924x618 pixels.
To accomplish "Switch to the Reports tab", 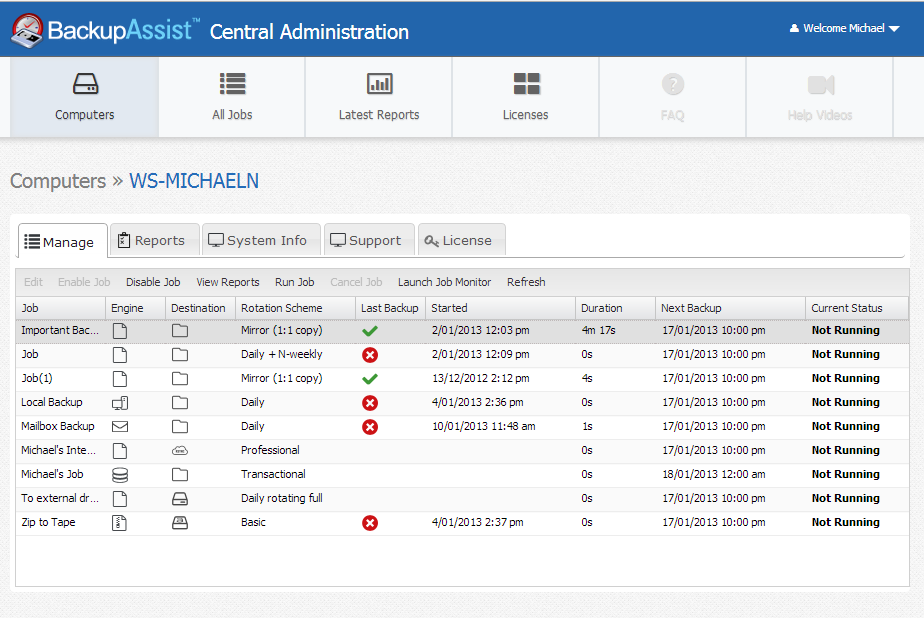I will 154,240.
